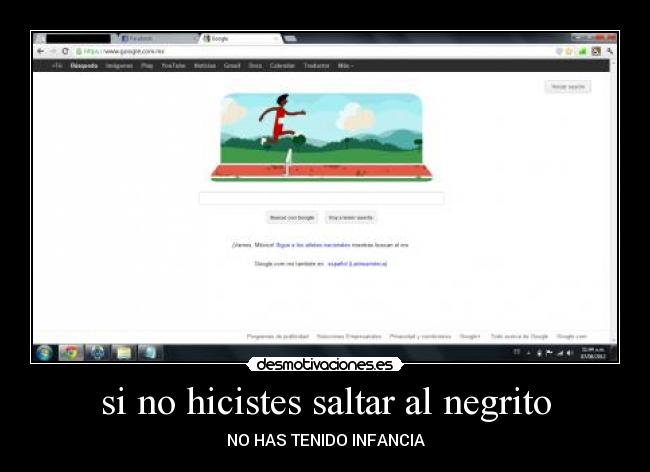Viewport: 650px width, 472px height.
Task: Click the green extension icon in toolbar
Action: (582, 51)
